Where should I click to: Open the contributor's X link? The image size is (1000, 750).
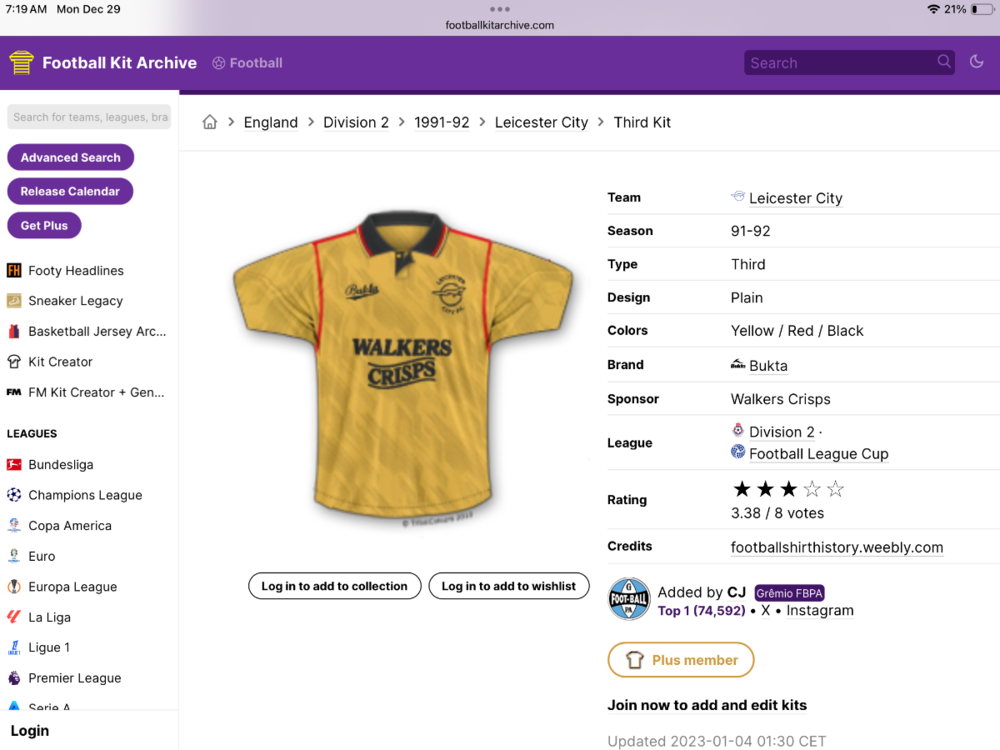(x=765, y=610)
